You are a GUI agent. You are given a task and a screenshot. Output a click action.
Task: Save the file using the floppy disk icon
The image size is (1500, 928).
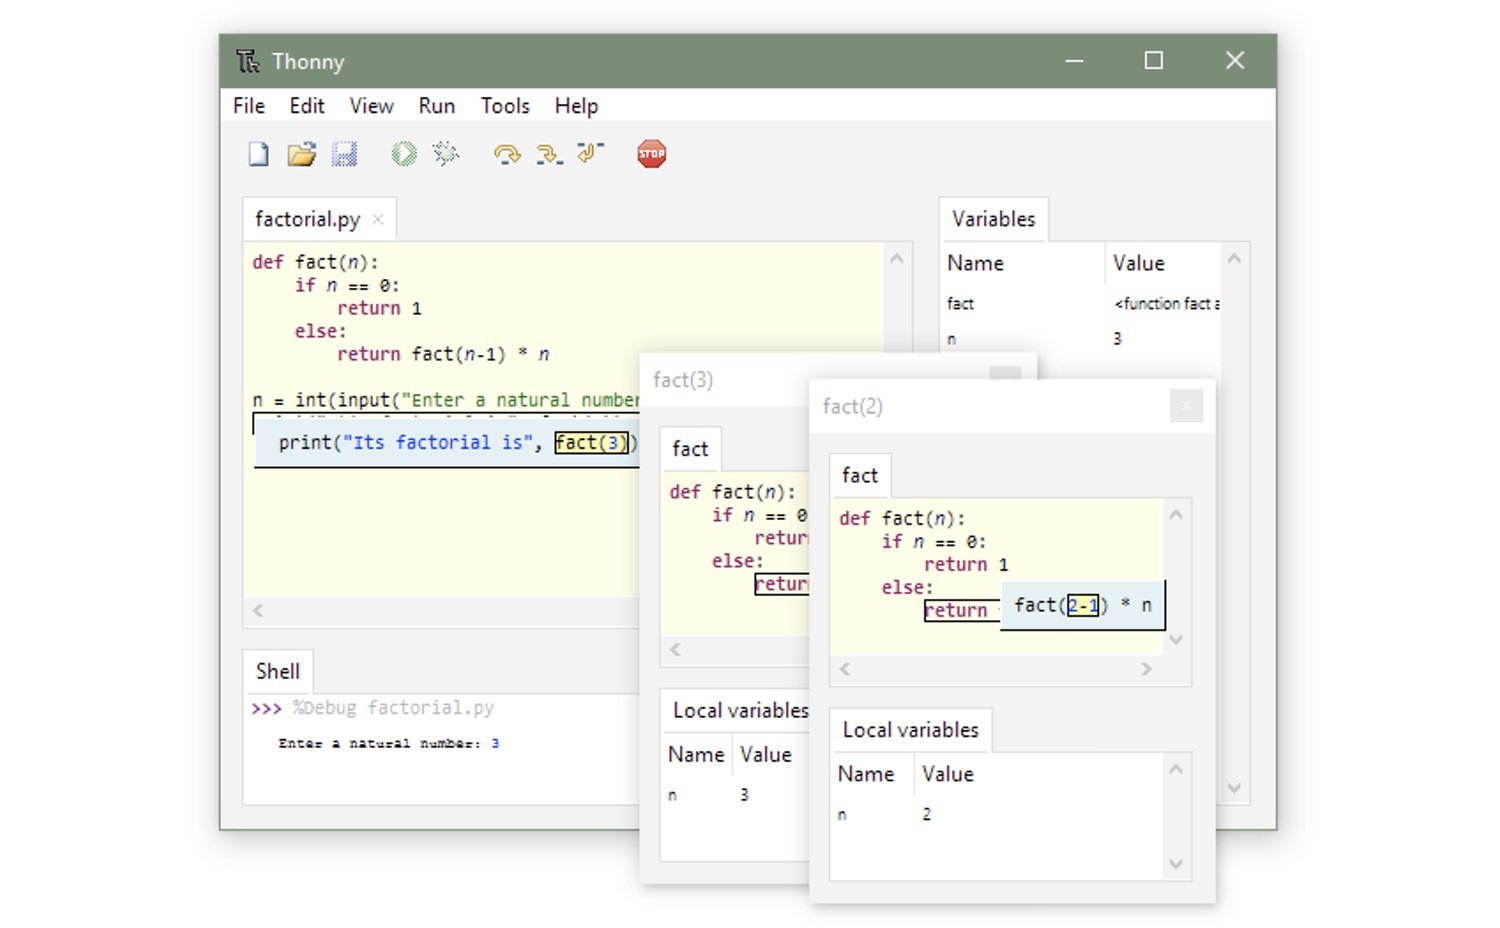344,154
